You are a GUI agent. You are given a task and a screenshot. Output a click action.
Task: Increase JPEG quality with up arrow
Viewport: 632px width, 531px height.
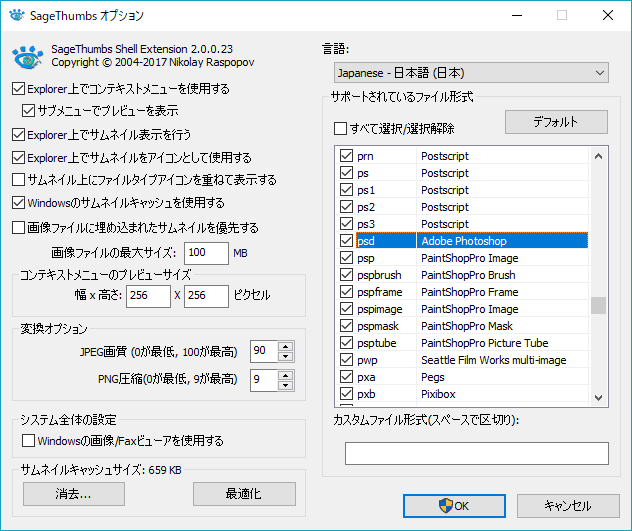pos(285,347)
